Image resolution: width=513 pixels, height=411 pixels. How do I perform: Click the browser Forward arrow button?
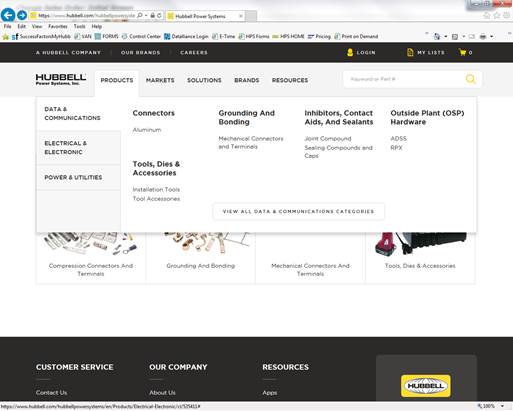point(22,15)
